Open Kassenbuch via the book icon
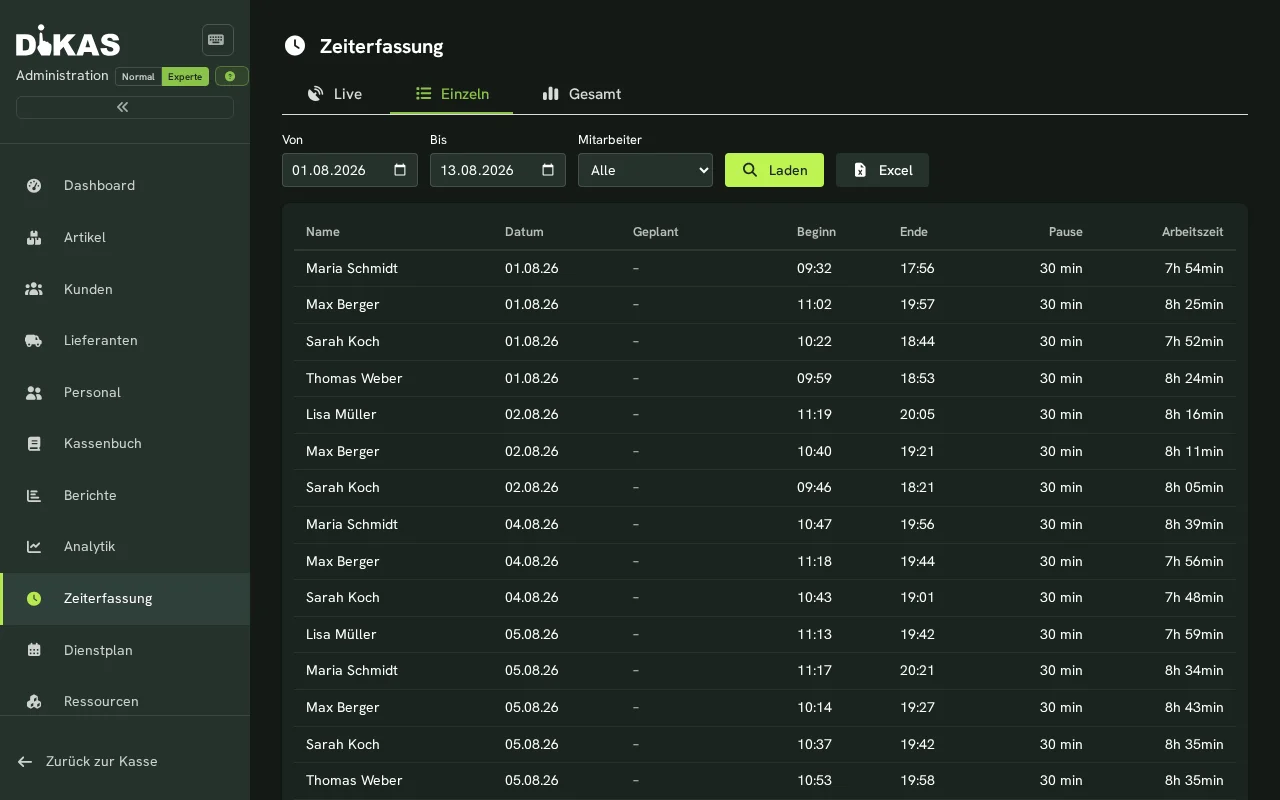The image size is (1280, 800). (x=34, y=444)
